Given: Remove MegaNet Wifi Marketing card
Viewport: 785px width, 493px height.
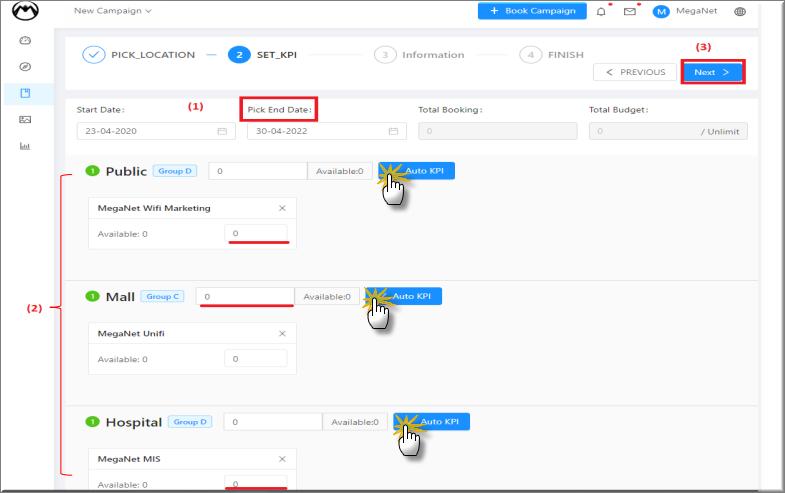Looking at the screenshot, I should 282,208.
